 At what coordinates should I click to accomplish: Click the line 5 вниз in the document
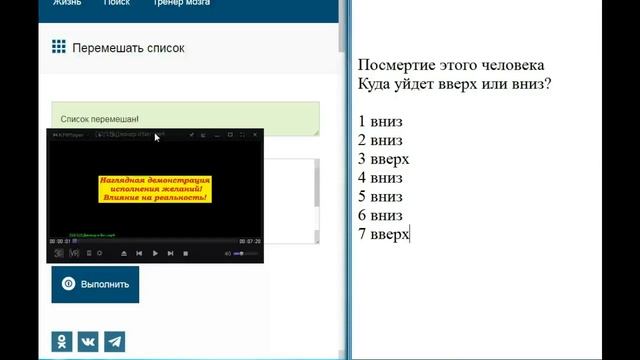click(380, 197)
